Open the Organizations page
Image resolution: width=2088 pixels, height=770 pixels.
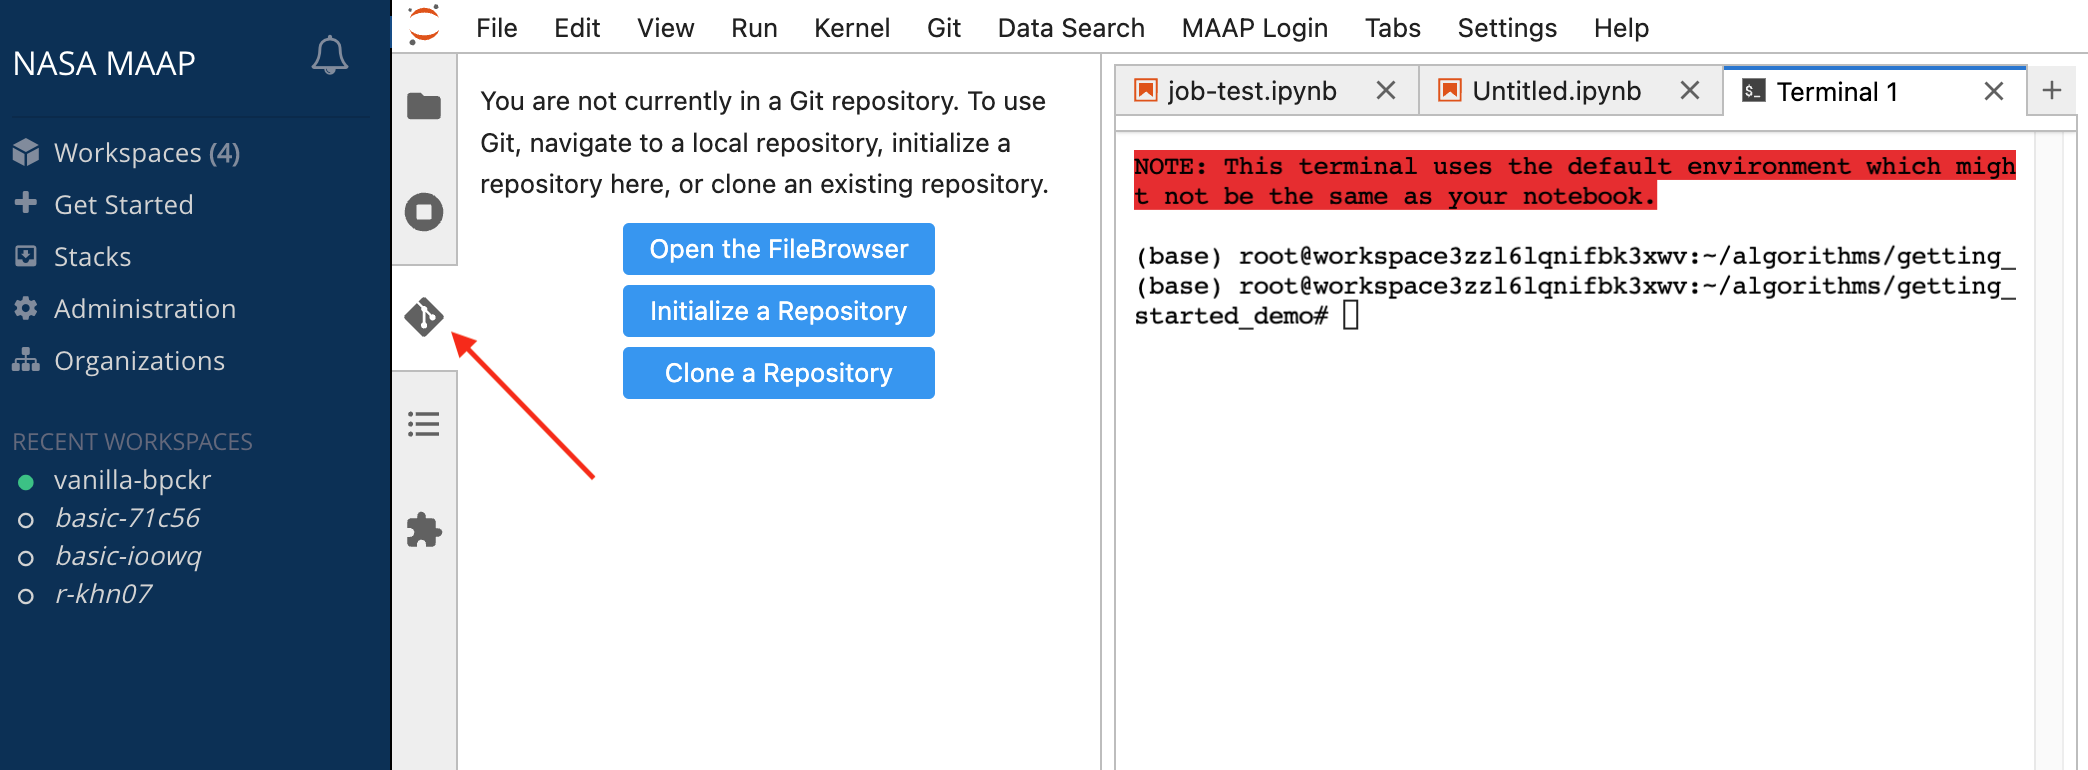[140, 360]
